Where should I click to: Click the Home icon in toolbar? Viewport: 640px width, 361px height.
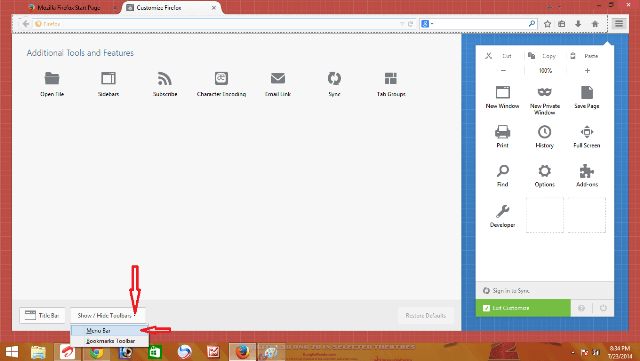click(x=595, y=24)
